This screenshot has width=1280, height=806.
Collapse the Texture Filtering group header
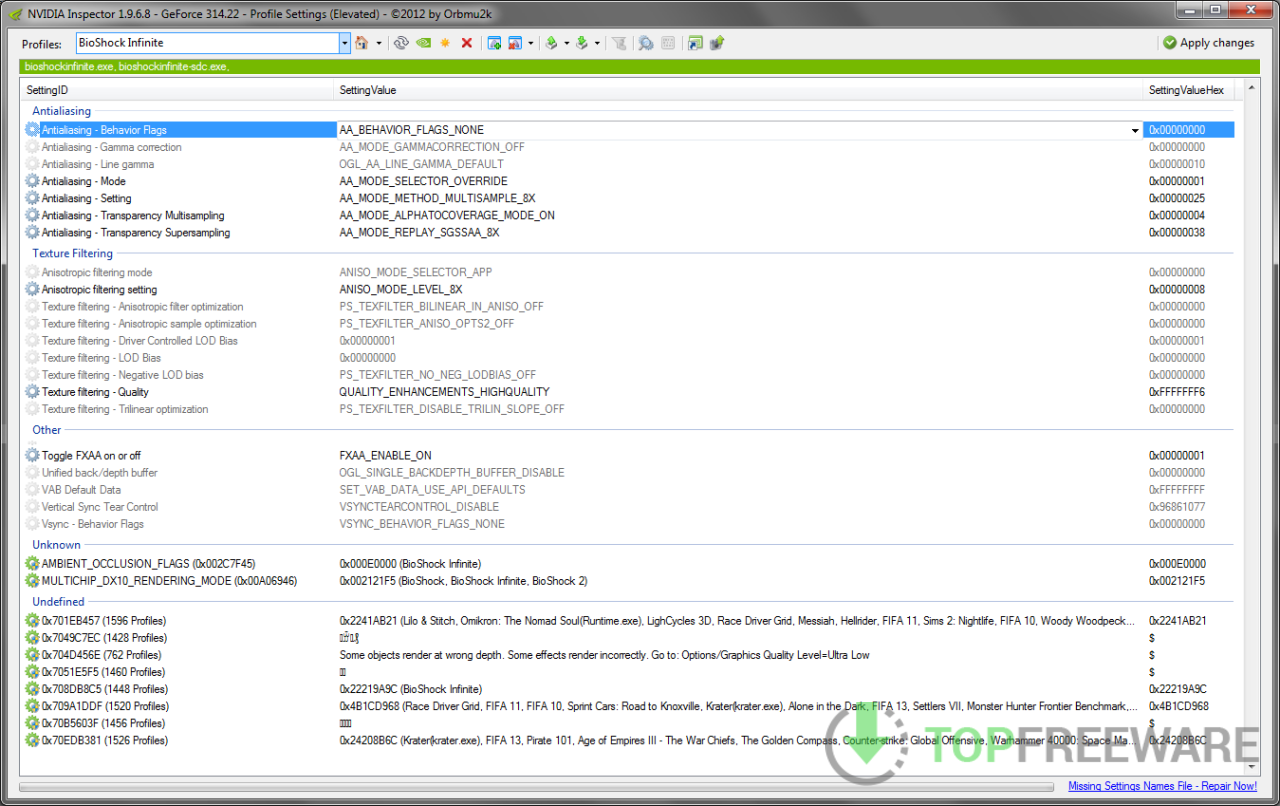point(72,253)
